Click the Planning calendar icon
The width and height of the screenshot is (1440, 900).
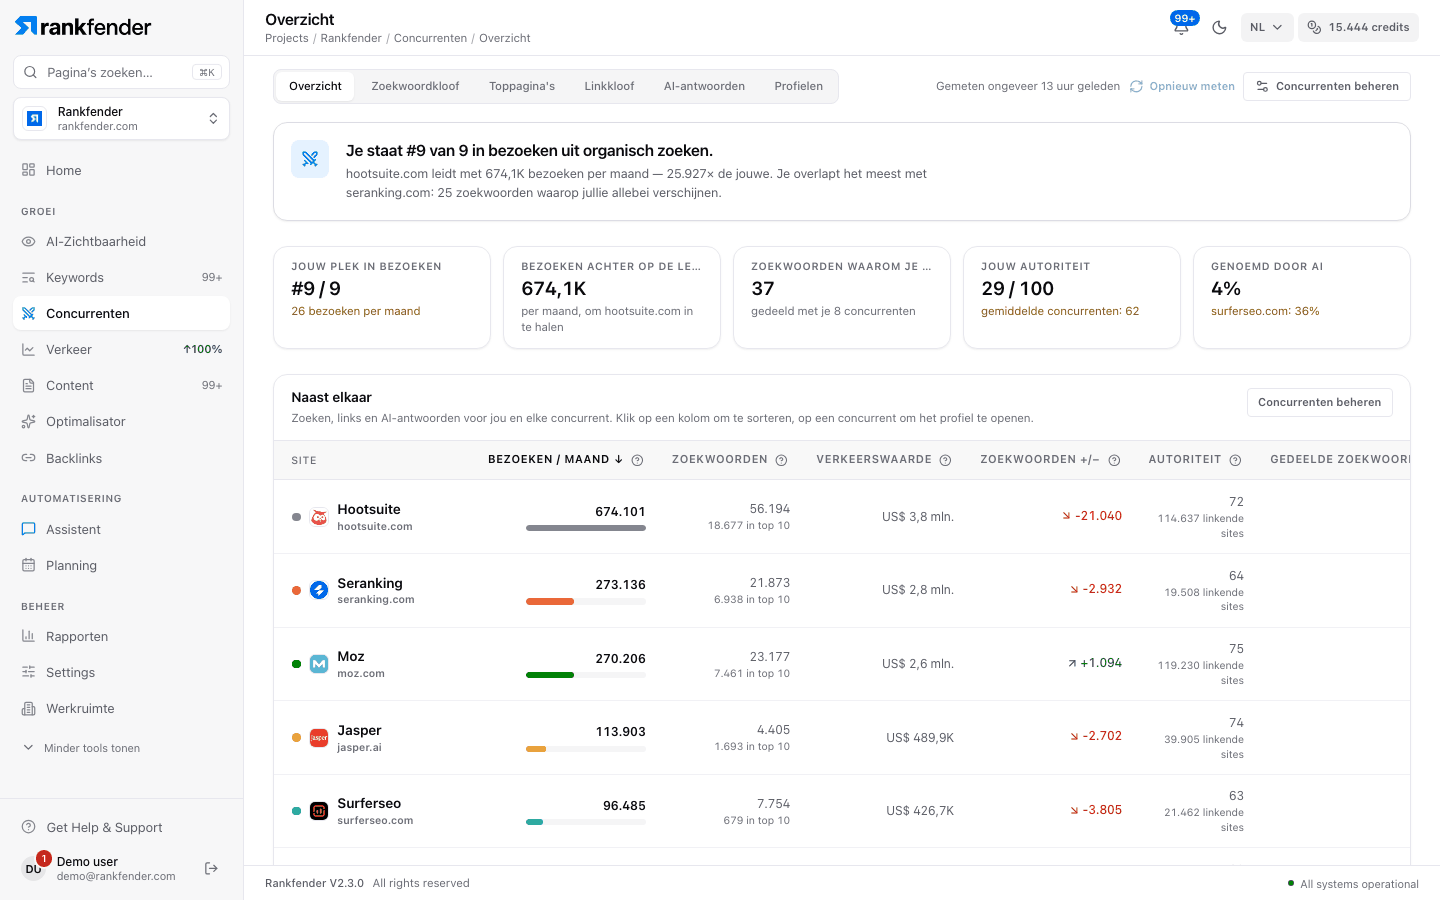(x=29, y=565)
